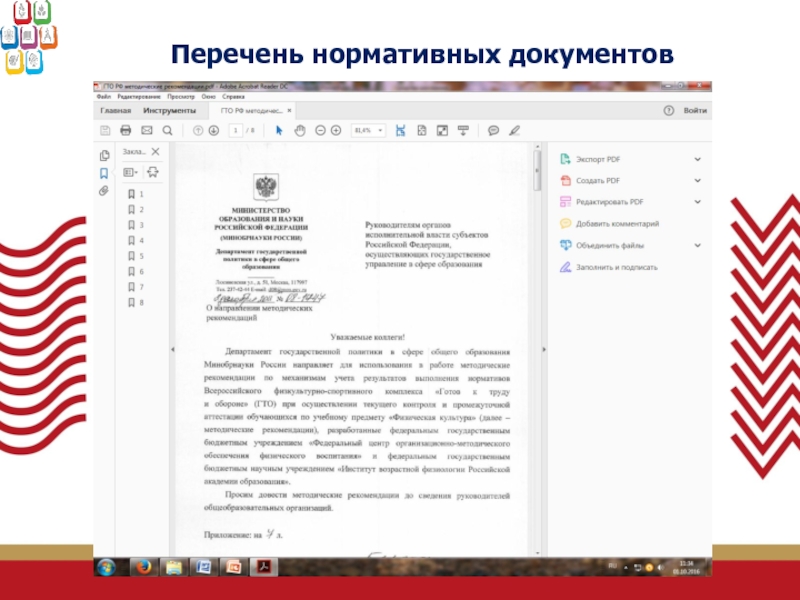Switch to the Инструменты tab
This screenshot has width=800, height=600.
coord(169,110)
